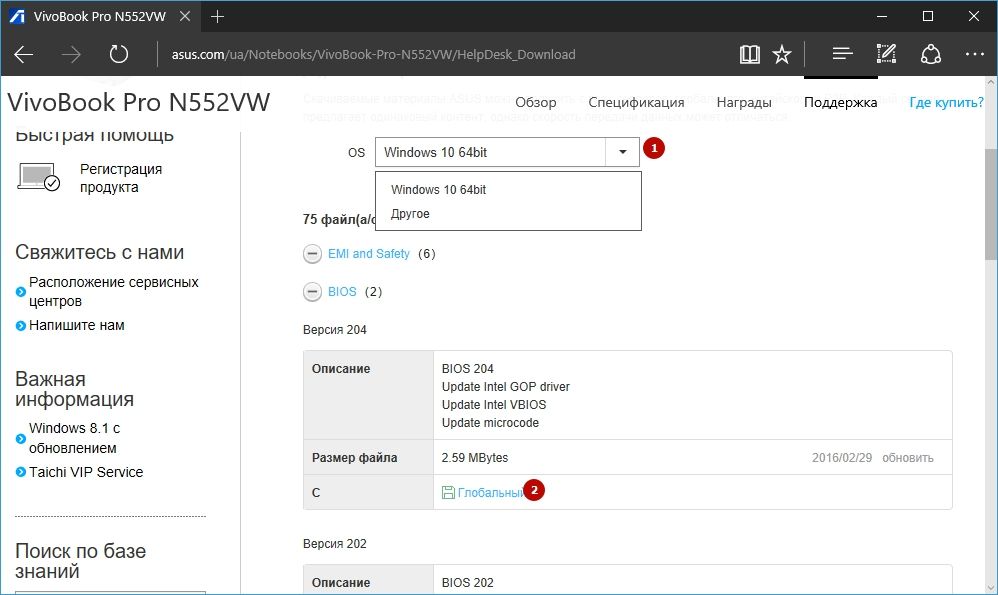Image resolution: width=998 pixels, height=595 pixels.
Task: Click the Глобальный download link
Action: click(x=489, y=492)
